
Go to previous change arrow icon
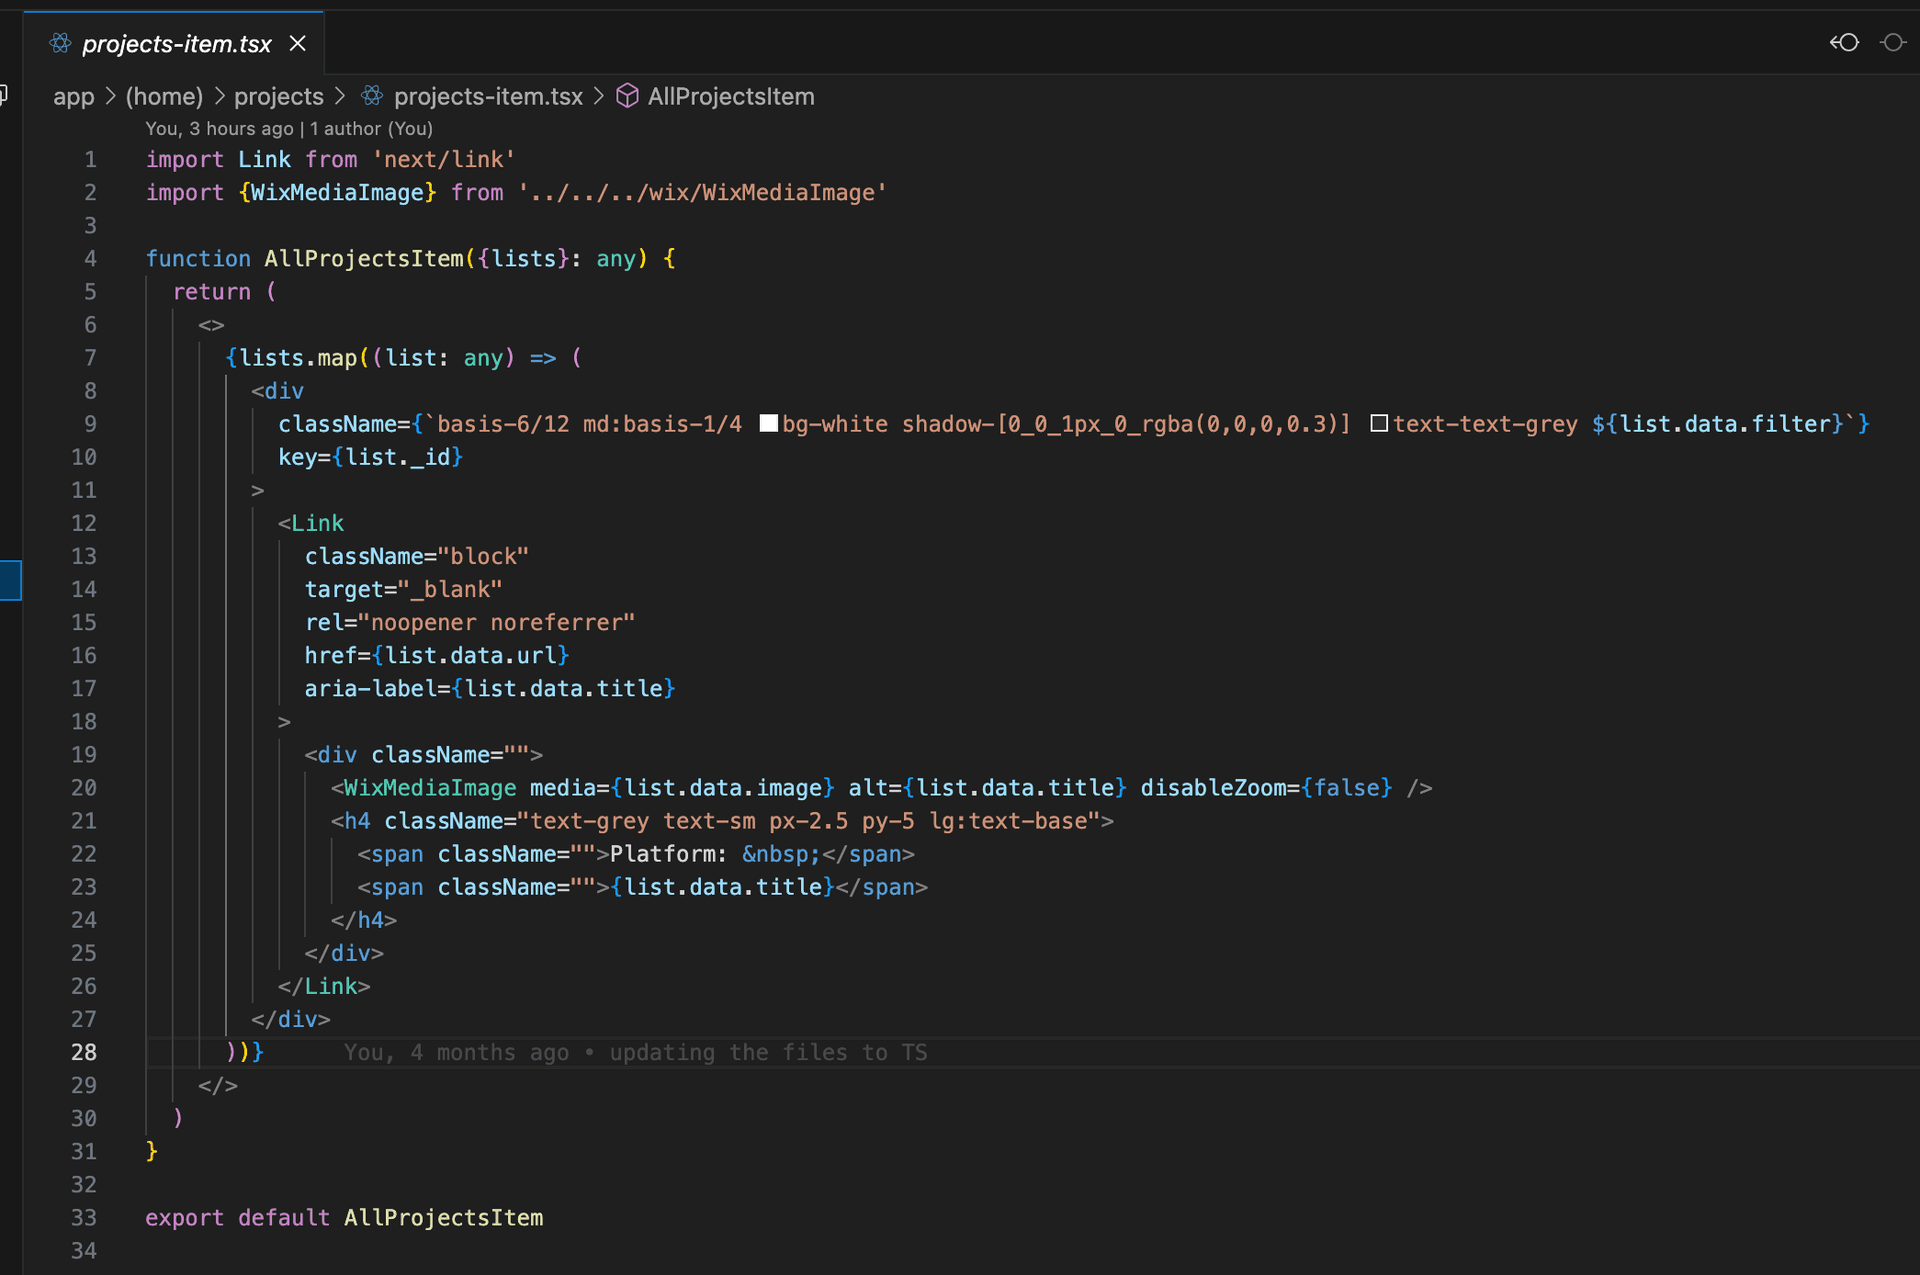[x=1844, y=43]
